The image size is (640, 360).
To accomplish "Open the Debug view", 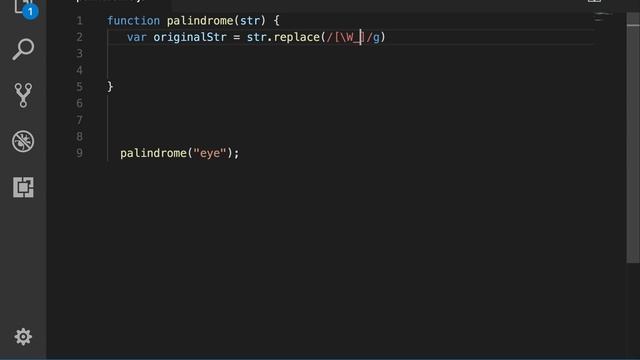I will click(23, 141).
